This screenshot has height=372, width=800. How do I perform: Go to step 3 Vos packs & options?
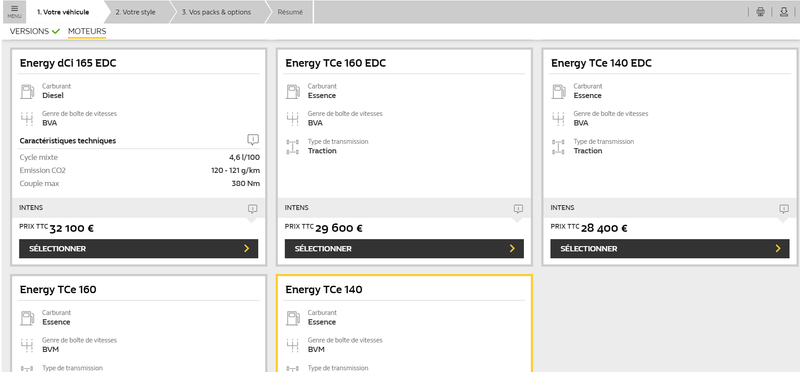coord(216,12)
